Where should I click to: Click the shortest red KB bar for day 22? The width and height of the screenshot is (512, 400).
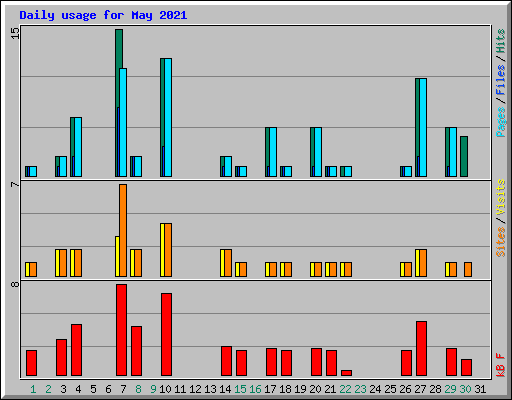point(346,373)
